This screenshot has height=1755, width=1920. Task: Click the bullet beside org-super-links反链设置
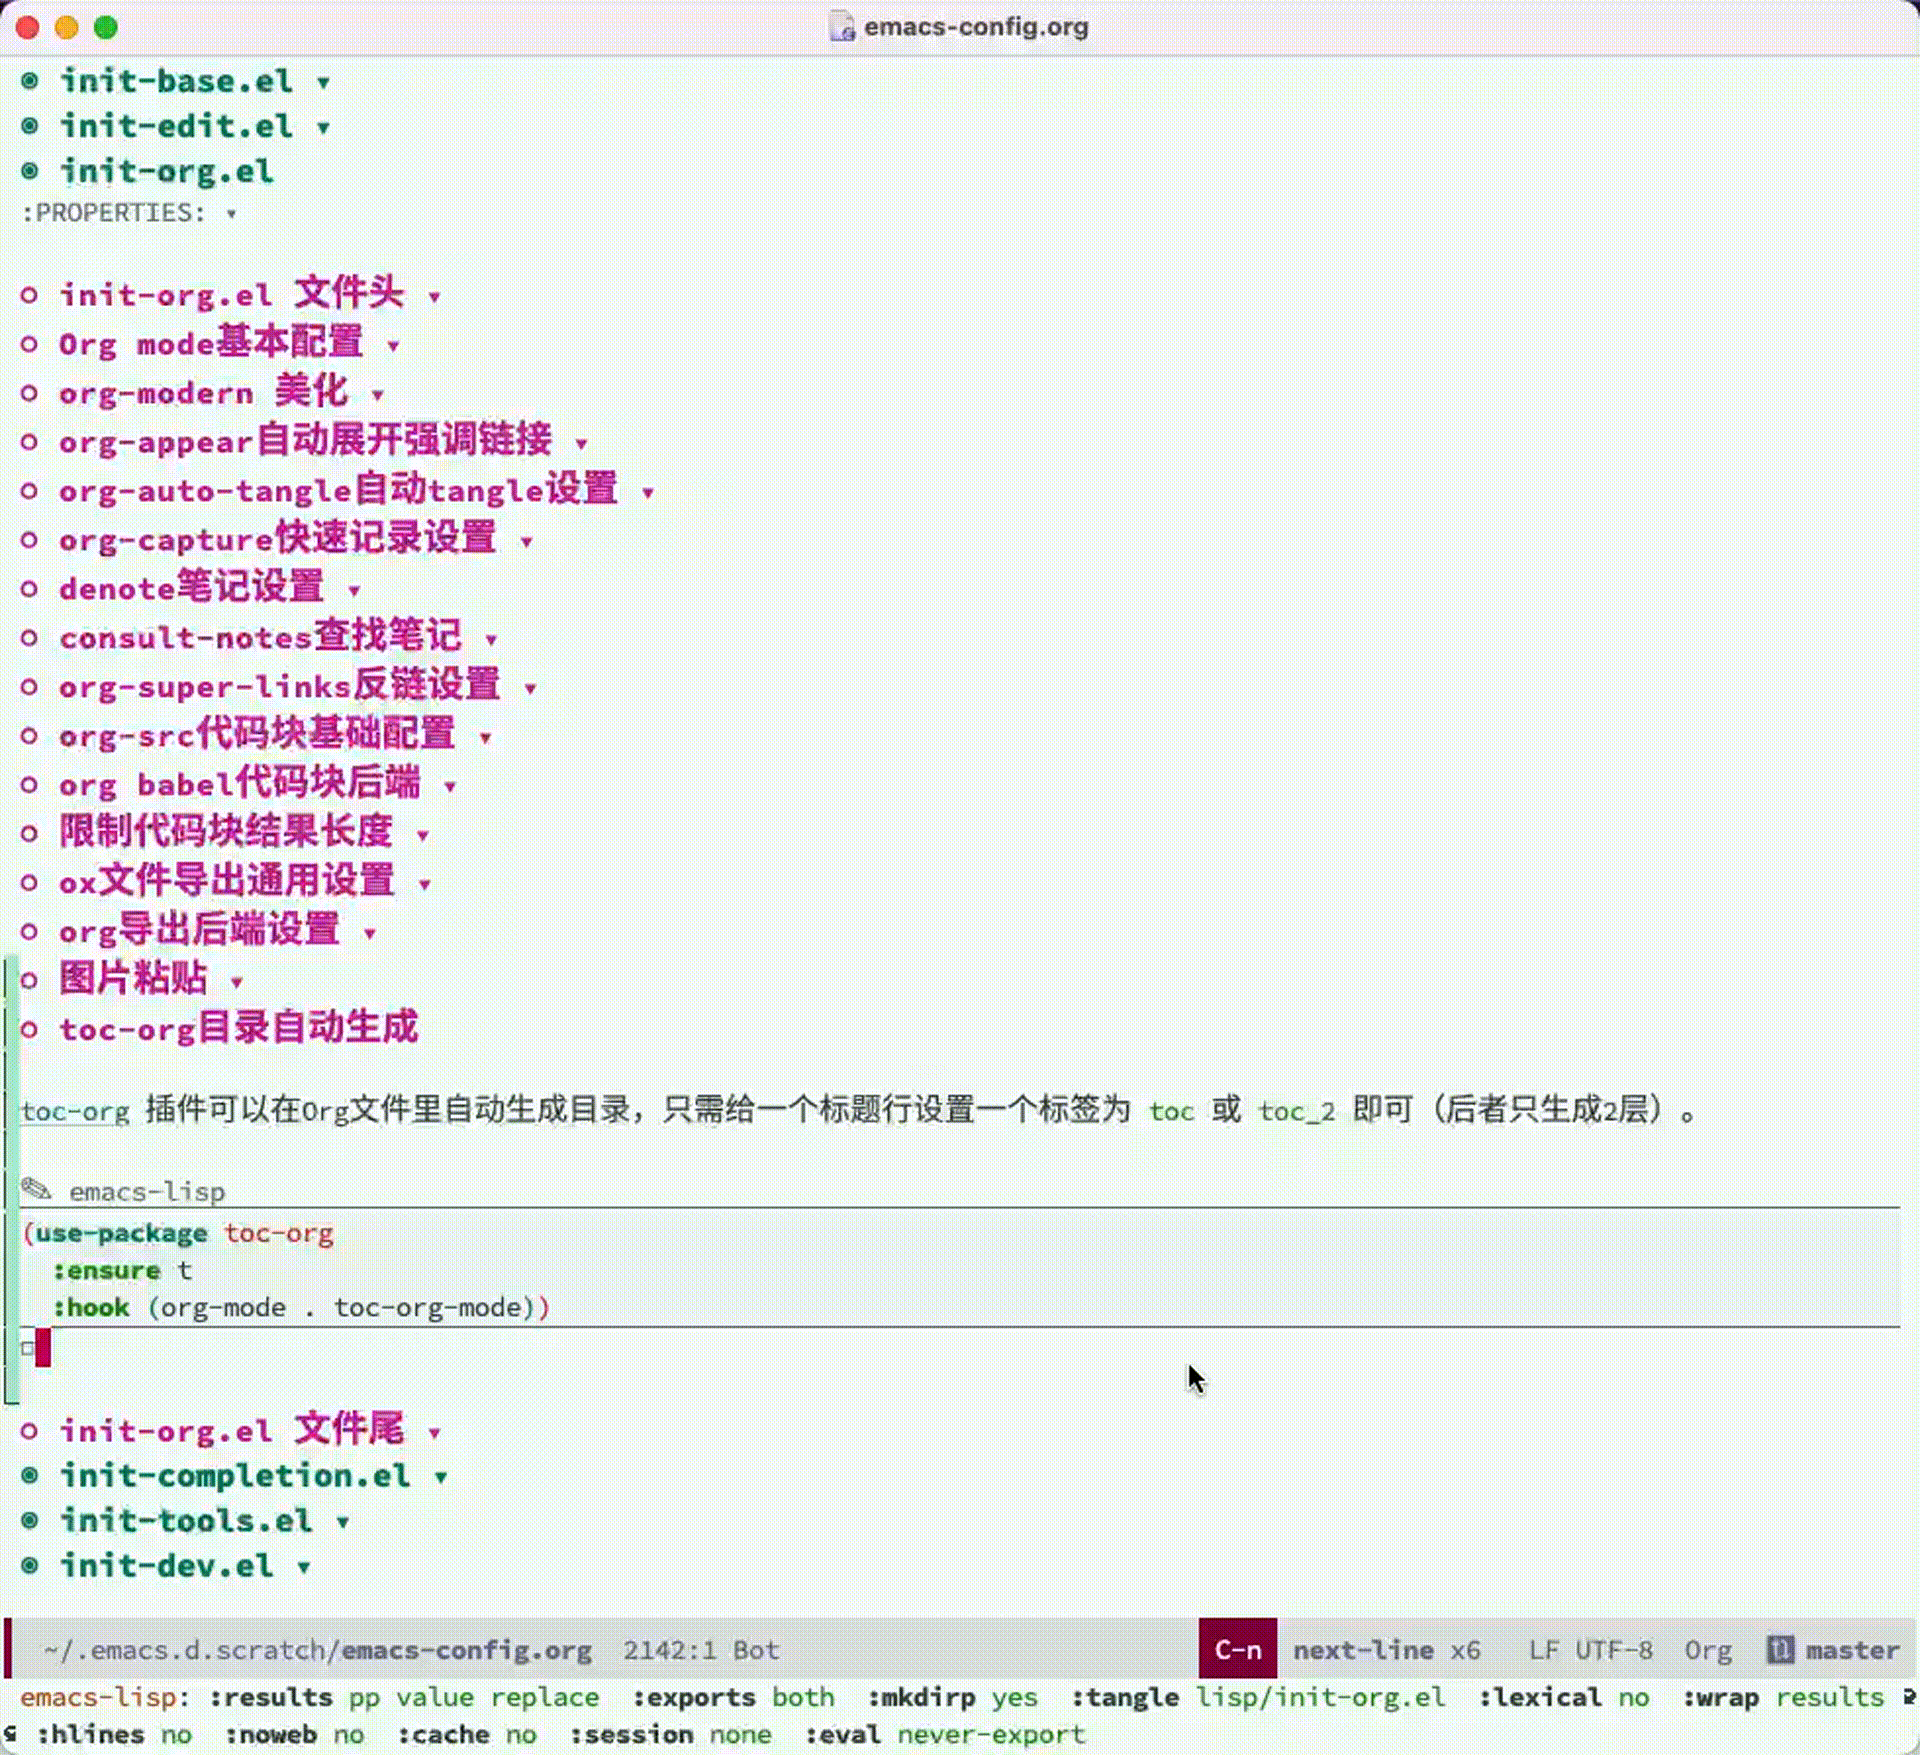tap(30, 687)
